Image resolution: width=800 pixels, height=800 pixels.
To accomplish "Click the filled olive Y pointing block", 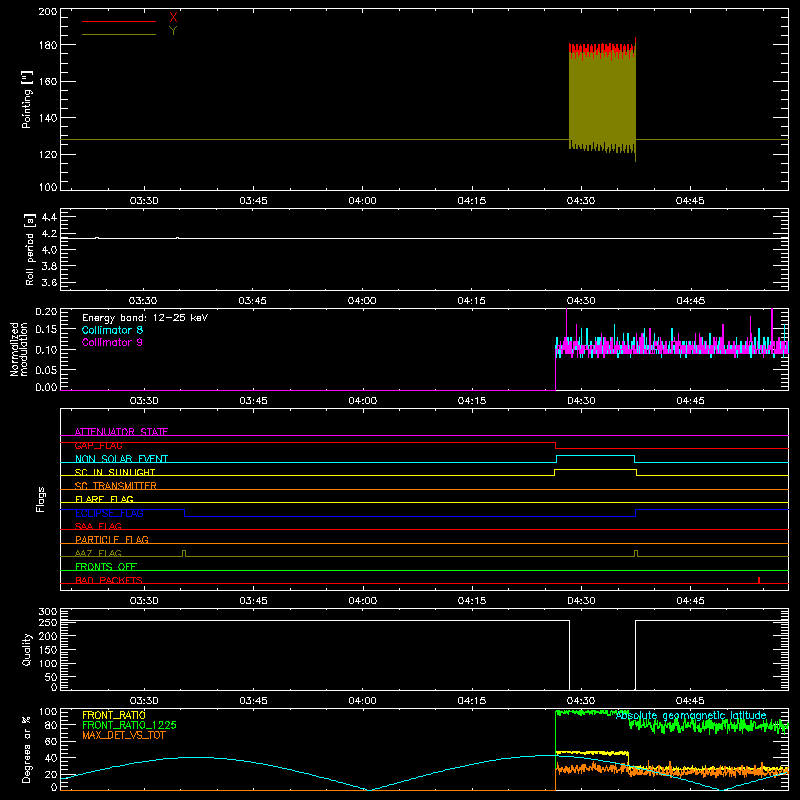I will [603, 99].
